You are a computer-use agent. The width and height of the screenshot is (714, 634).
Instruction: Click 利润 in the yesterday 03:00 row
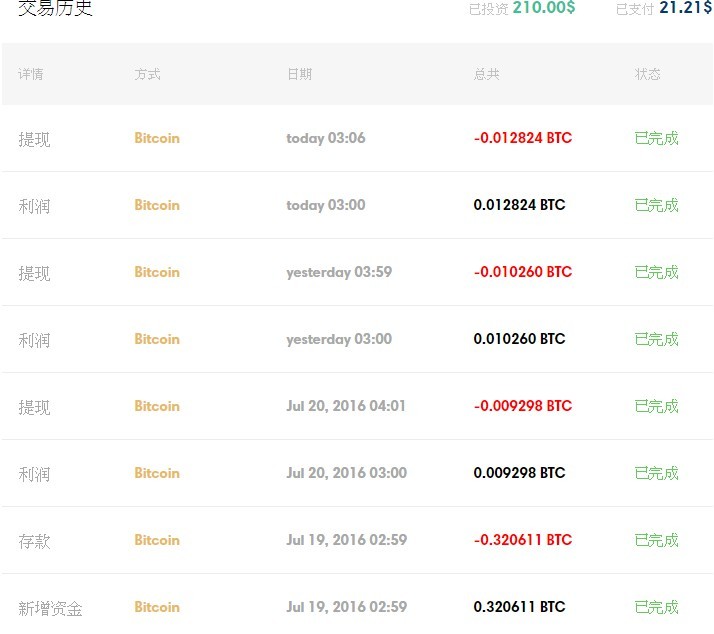34,340
